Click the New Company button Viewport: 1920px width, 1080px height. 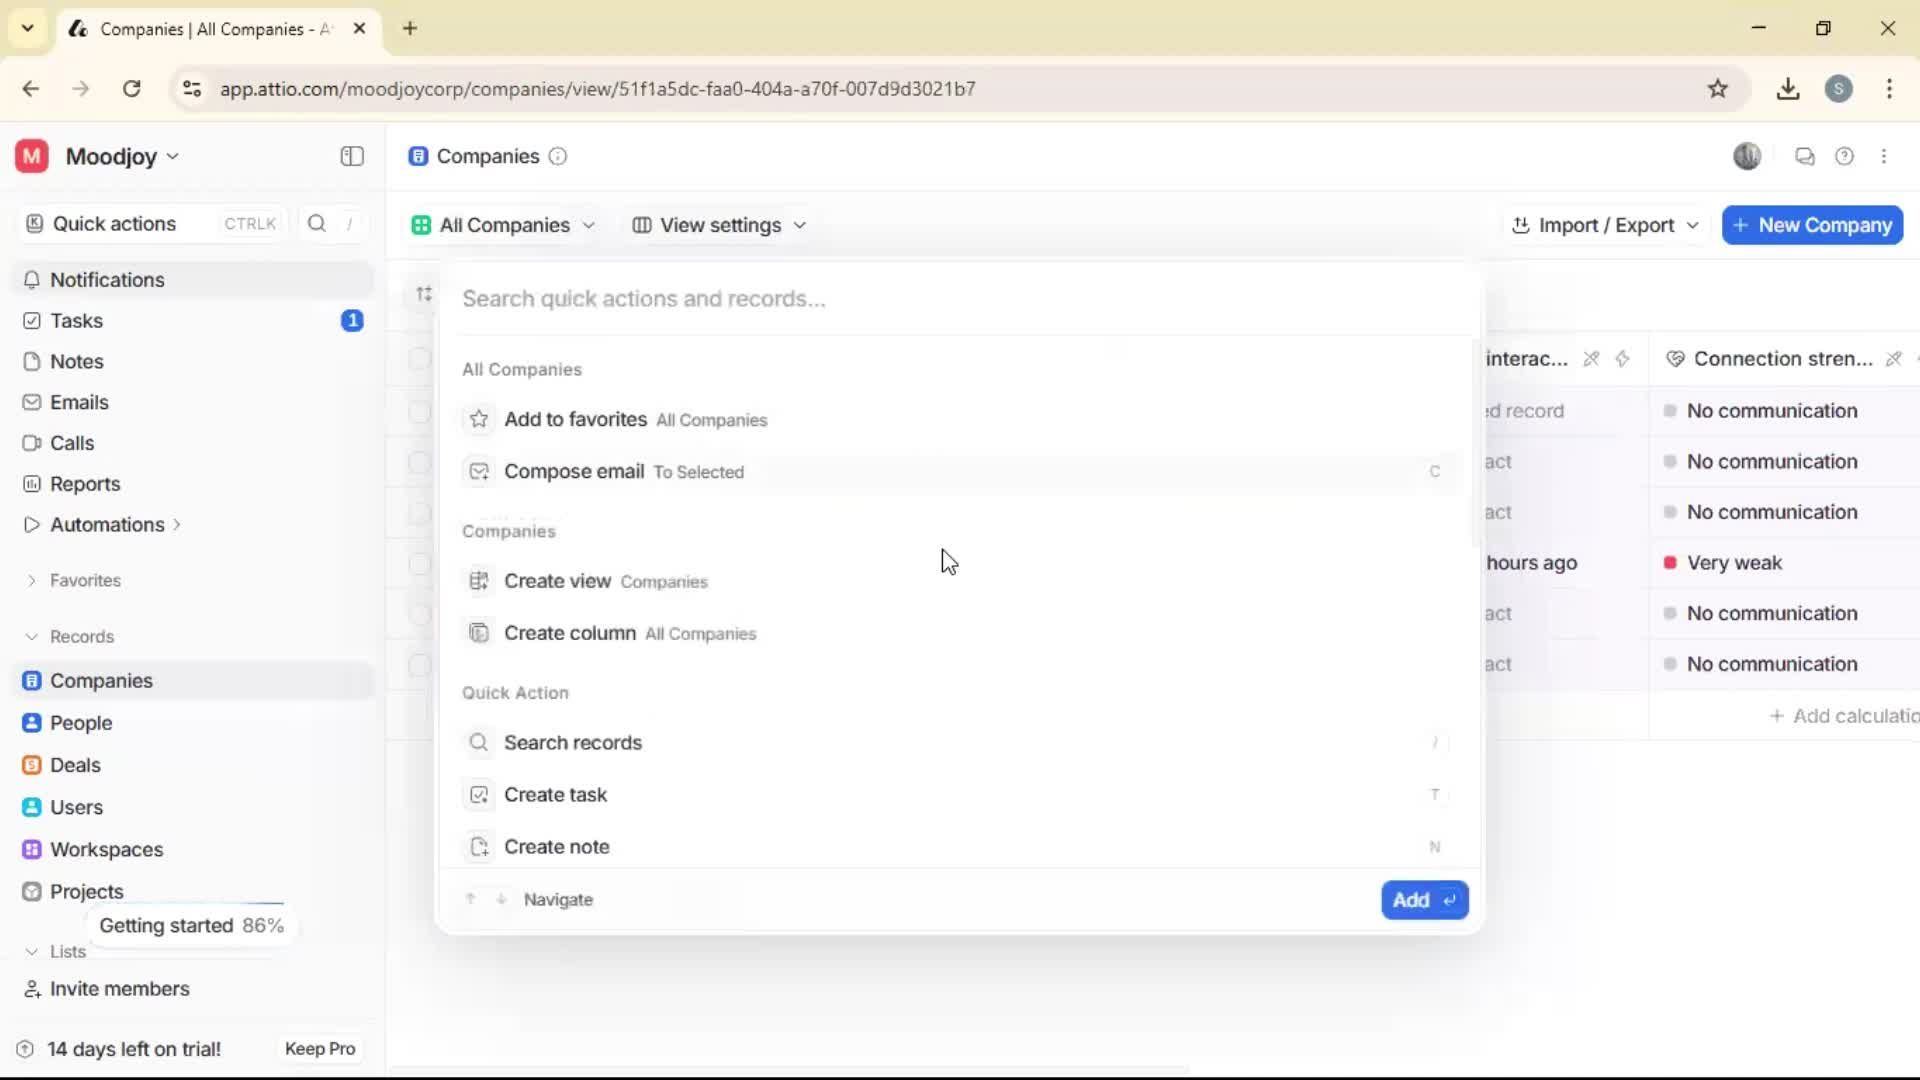click(x=1812, y=225)
